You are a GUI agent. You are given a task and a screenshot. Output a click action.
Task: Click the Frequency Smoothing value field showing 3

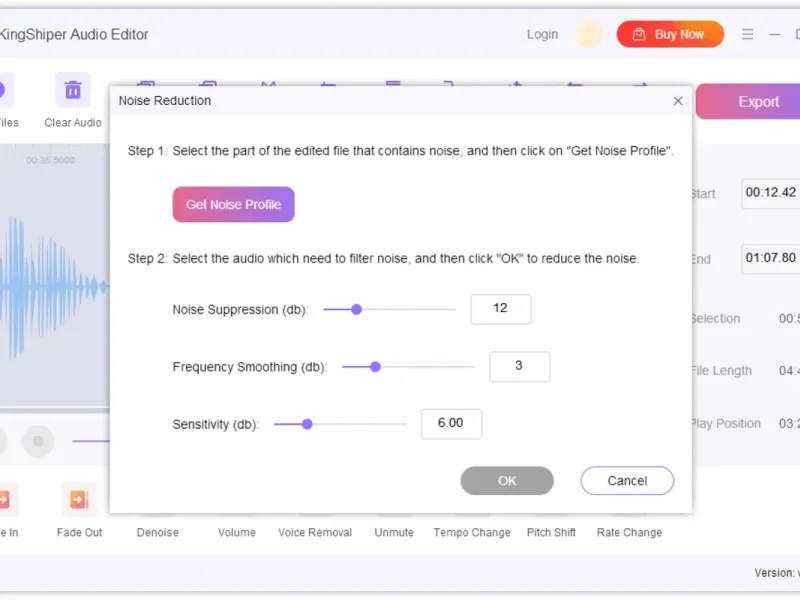pyautogui.click(x=519, y=366)
